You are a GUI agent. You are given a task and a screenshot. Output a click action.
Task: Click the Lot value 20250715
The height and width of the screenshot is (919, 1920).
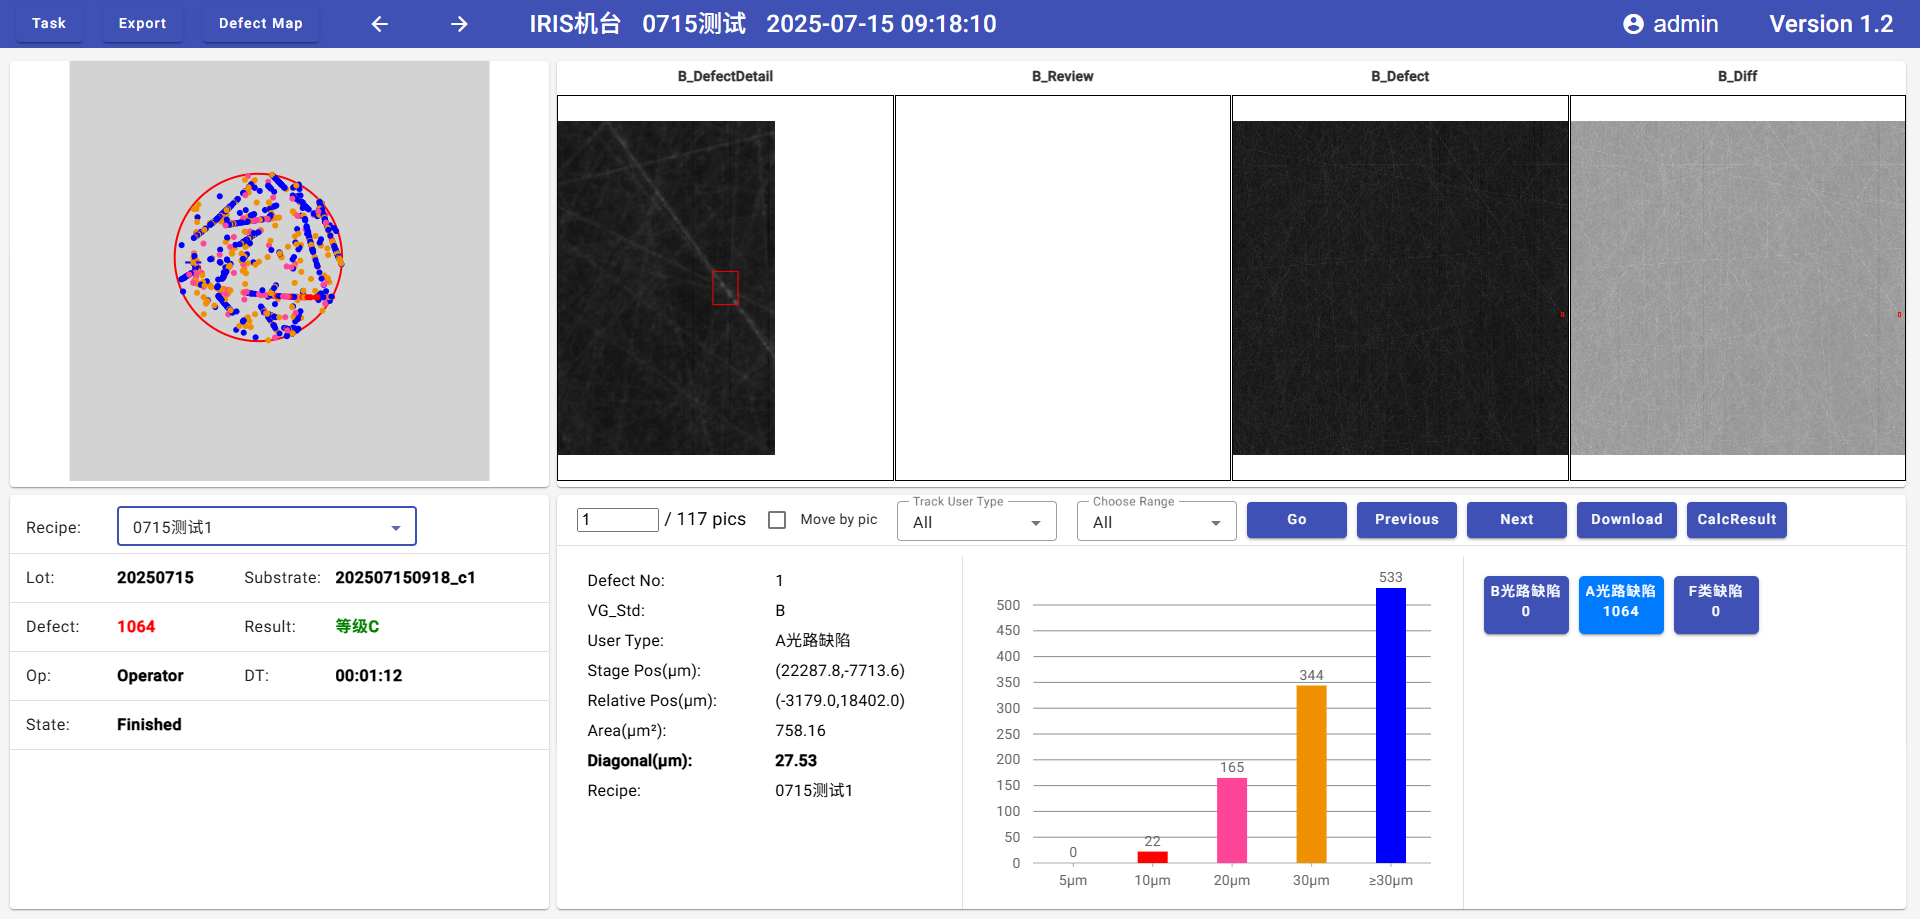point(155,578)
